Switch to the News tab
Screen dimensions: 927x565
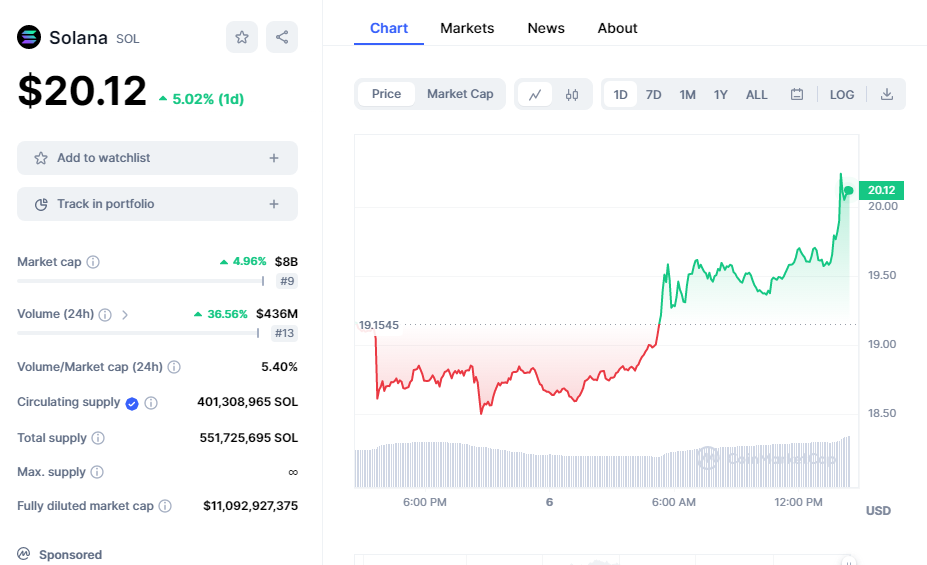[x=546, y=28]
